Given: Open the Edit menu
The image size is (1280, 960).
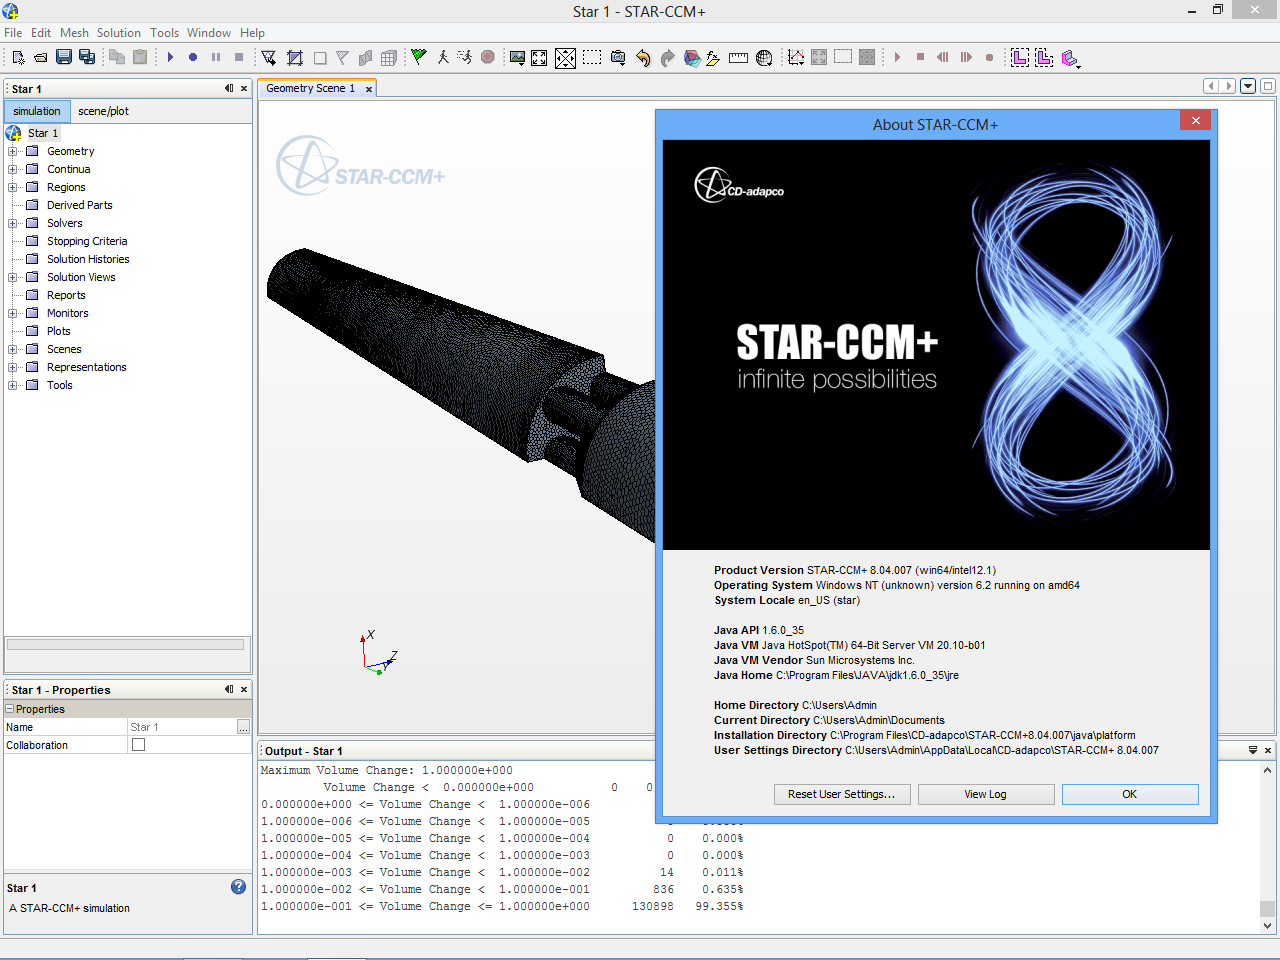Looking at the screenshot, I should [x=41, y=33].
